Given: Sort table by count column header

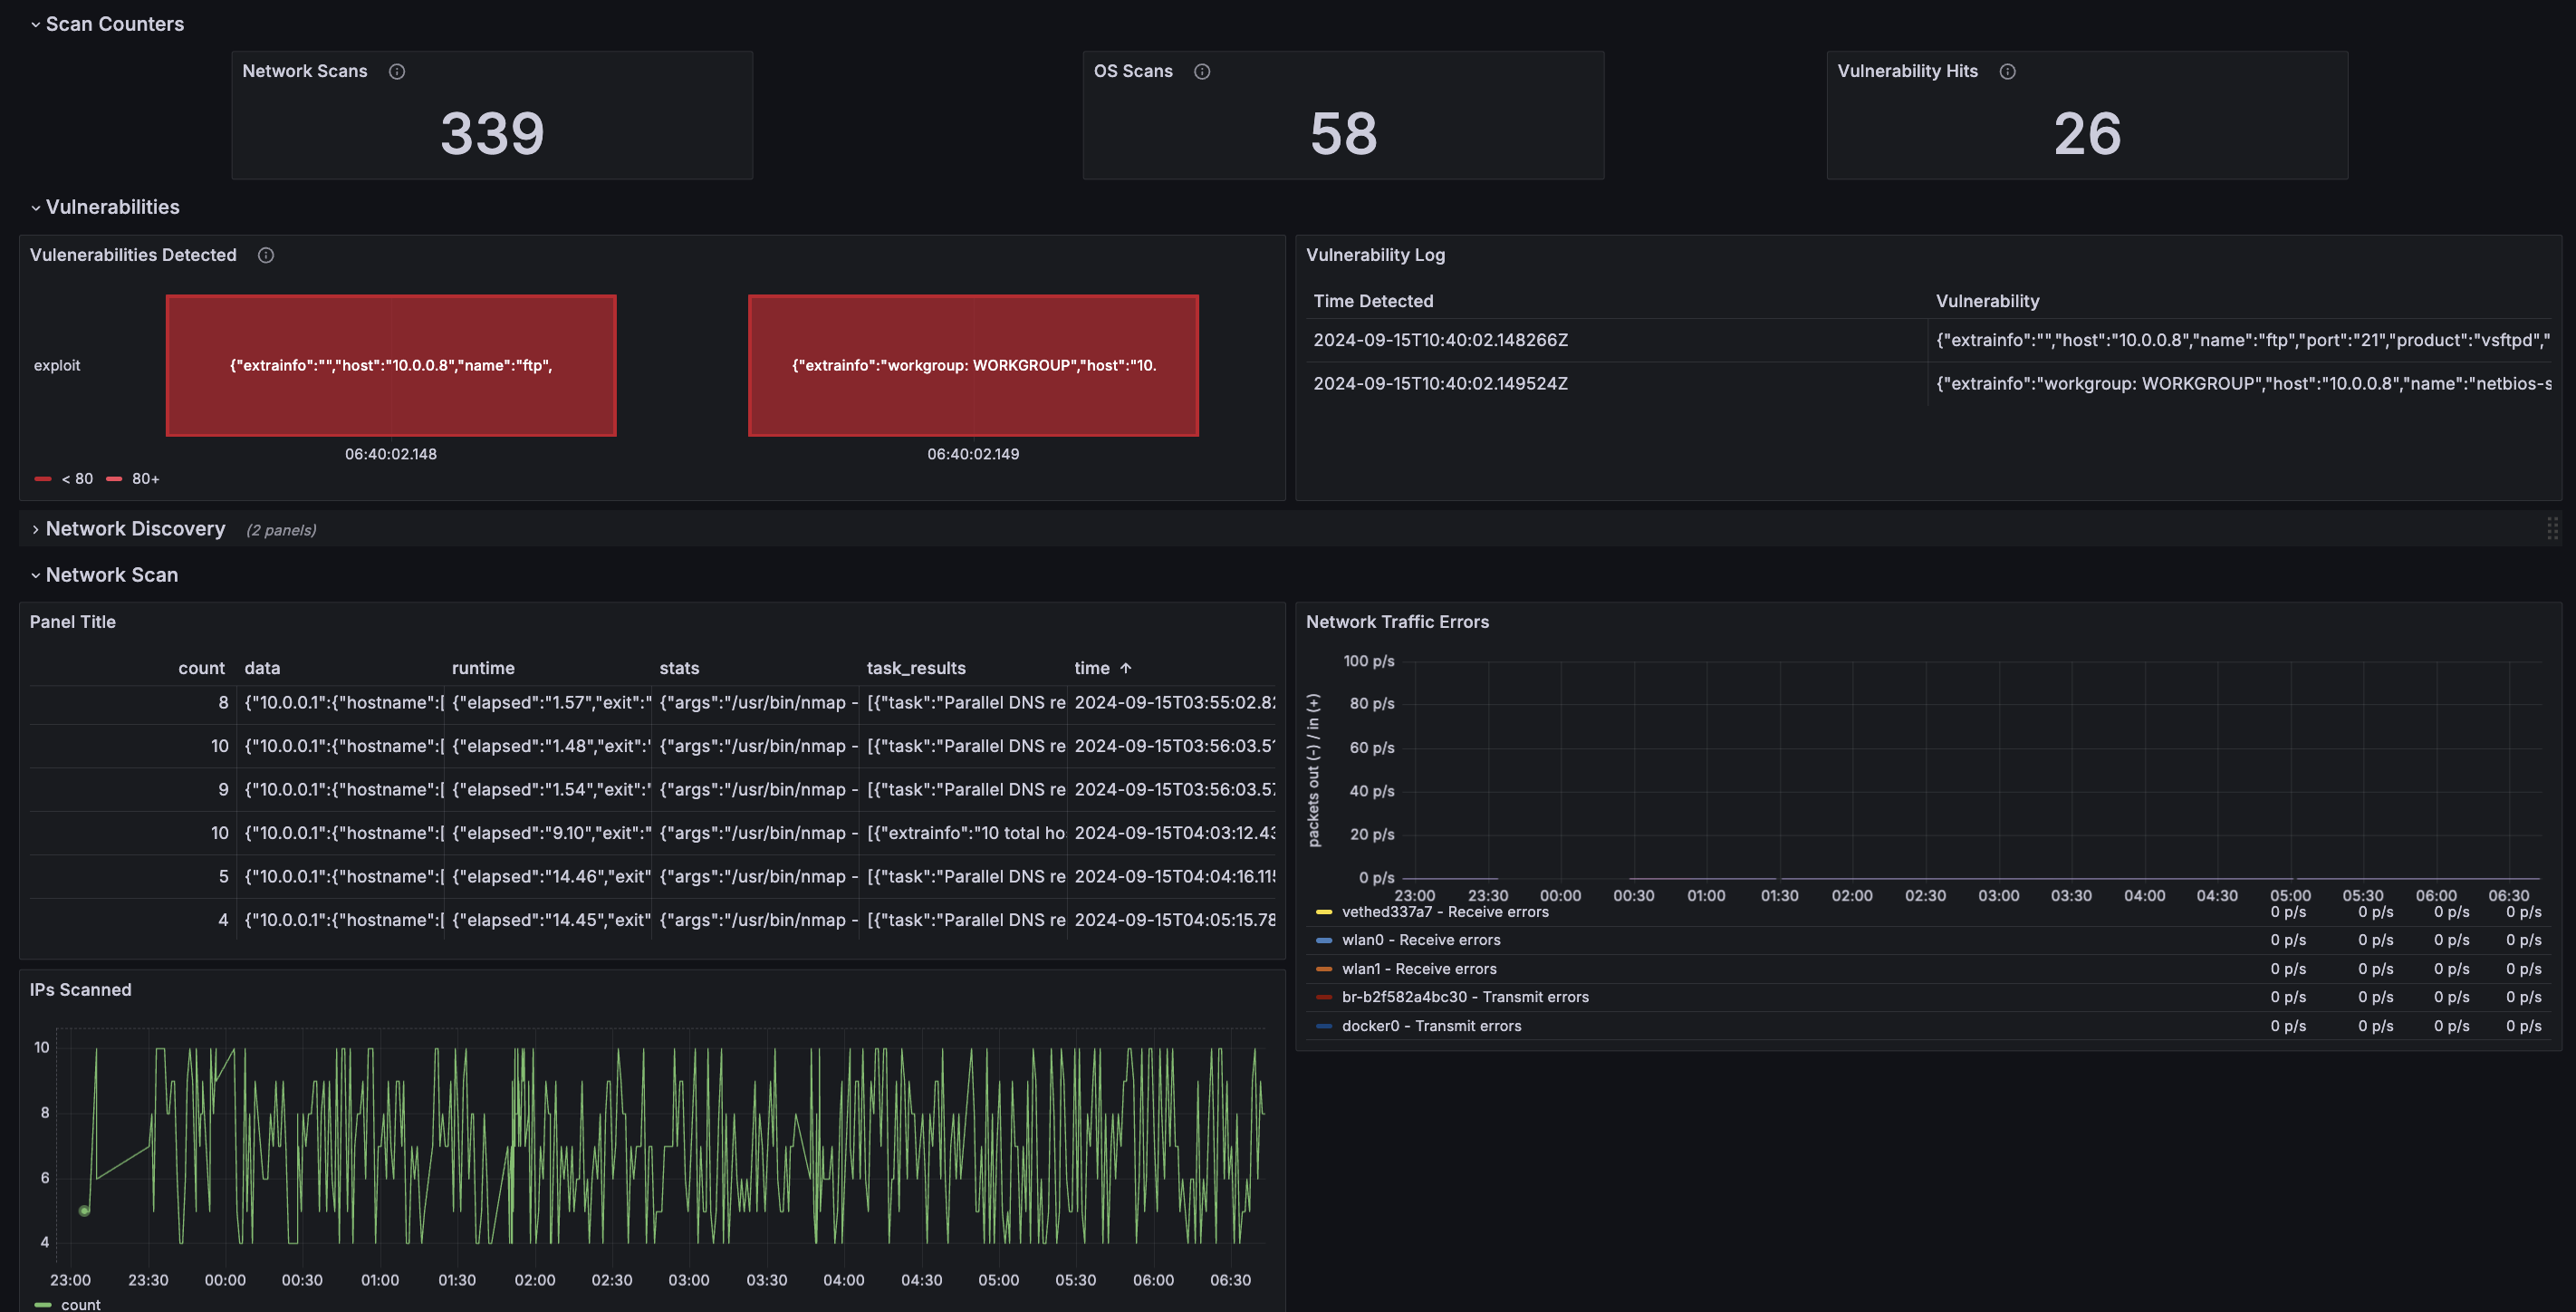Looking at the screenshot, I should [x=201, y=668].
